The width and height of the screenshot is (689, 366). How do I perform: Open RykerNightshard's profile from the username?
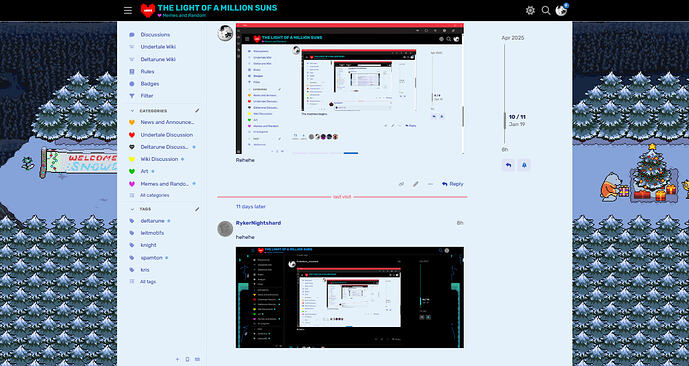(x=258, y=223)
